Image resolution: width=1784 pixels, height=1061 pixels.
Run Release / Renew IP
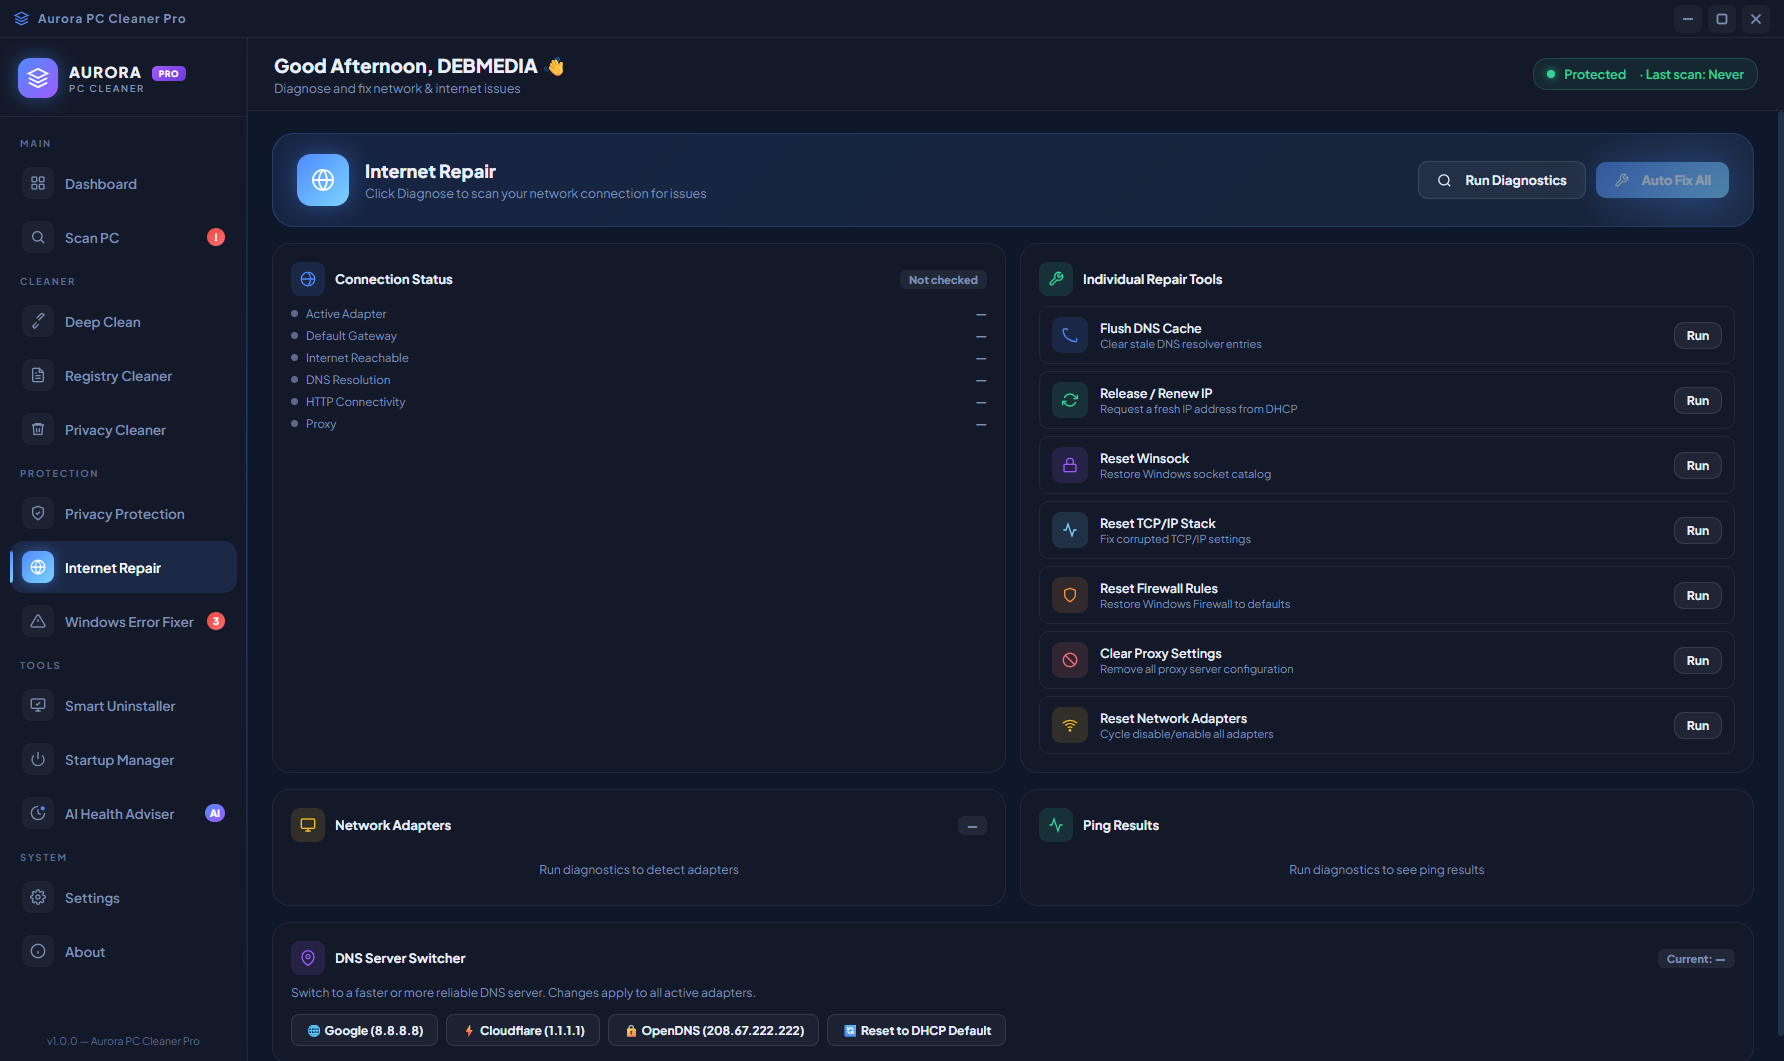pyautogui.click(x=1697, y=401)
